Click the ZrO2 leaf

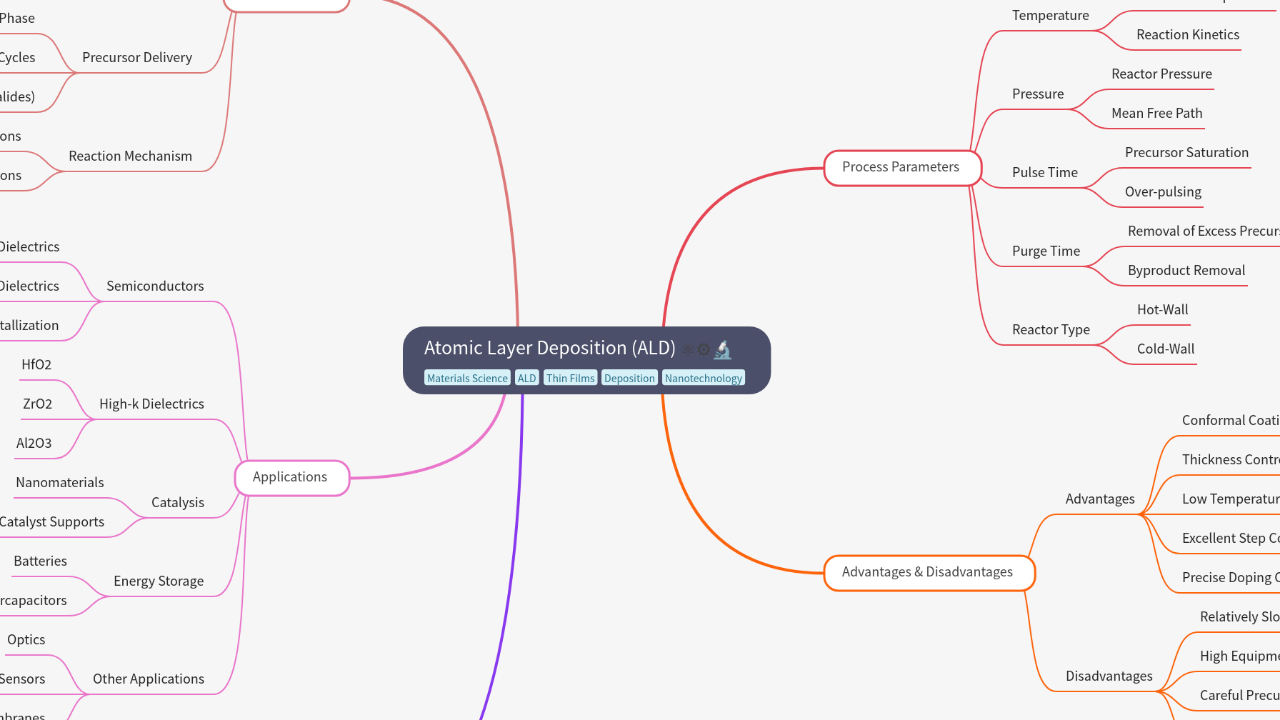click(38, 404)
